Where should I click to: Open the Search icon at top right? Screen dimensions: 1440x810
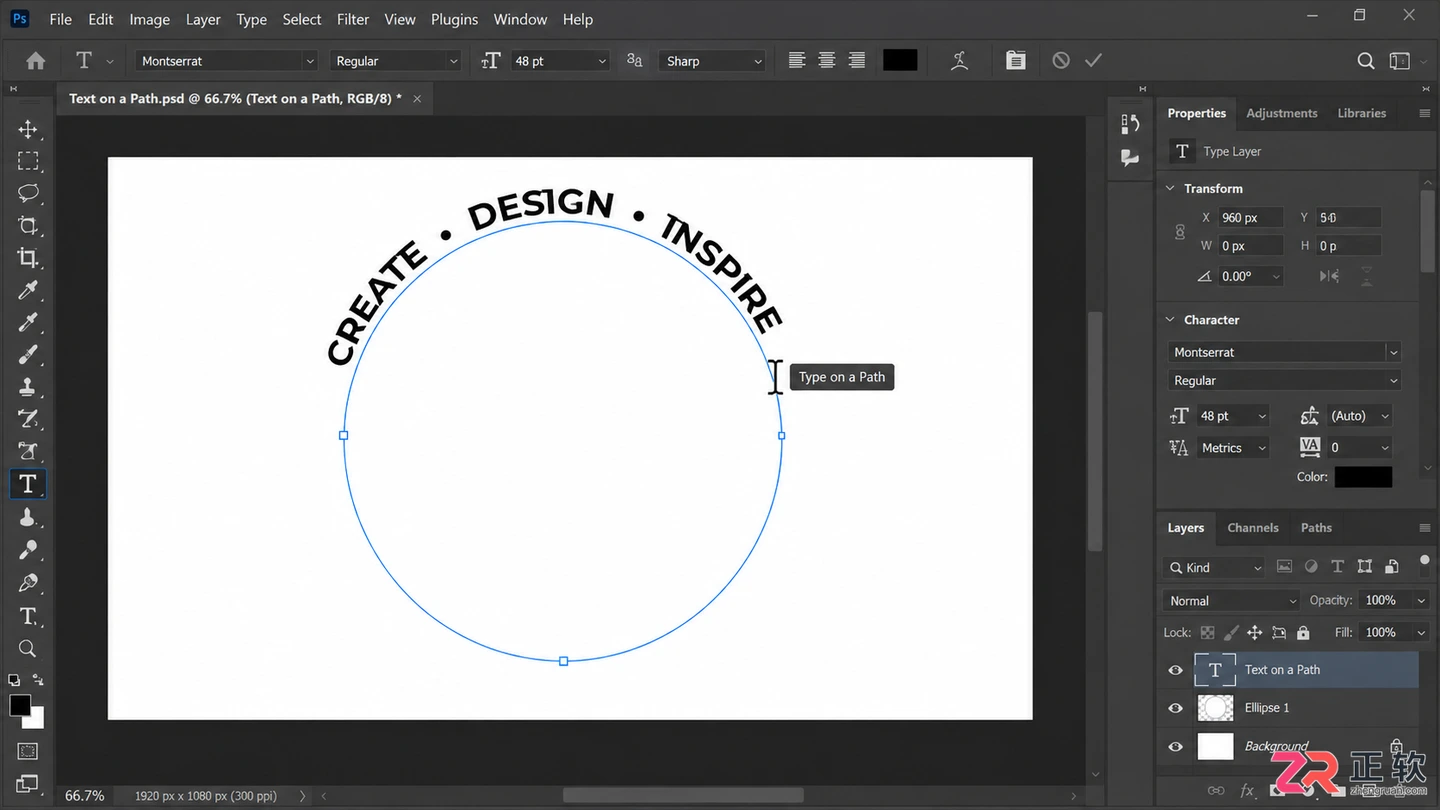(x=1366, y=61)
